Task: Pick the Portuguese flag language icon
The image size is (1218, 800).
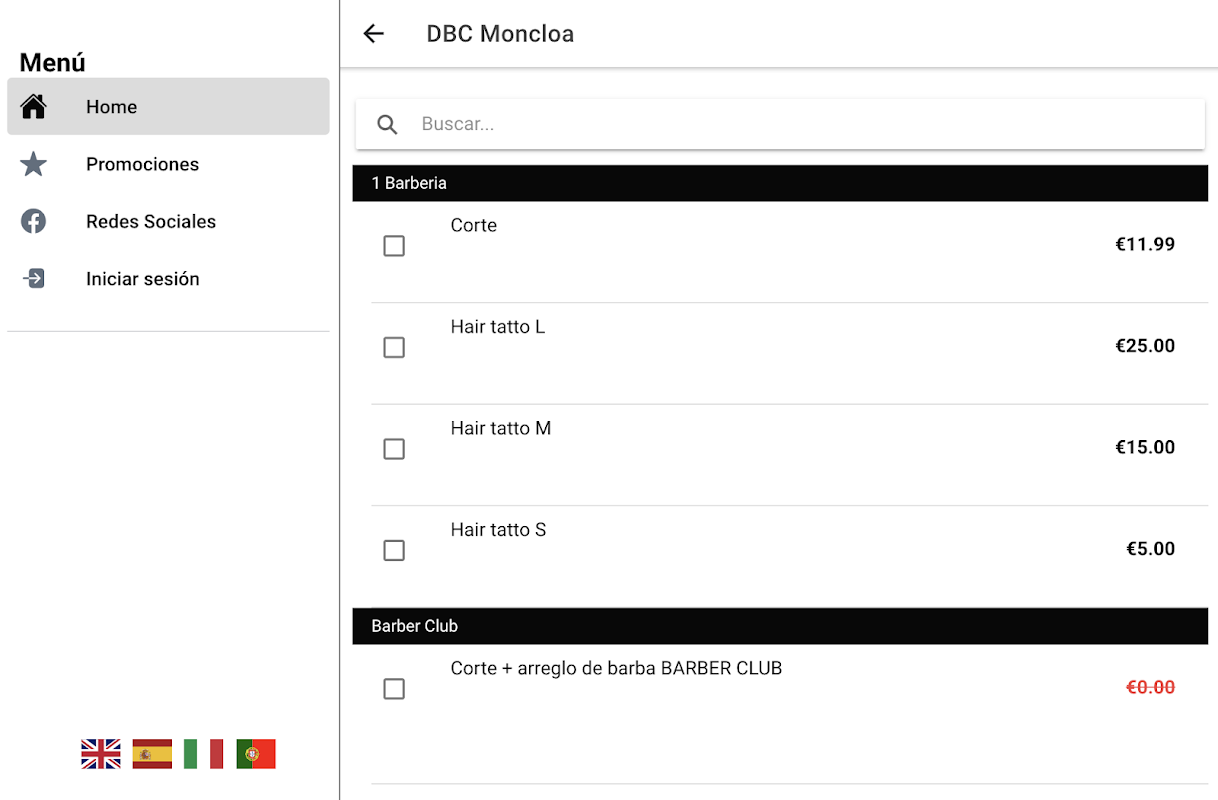Action: tap(256, 754)
